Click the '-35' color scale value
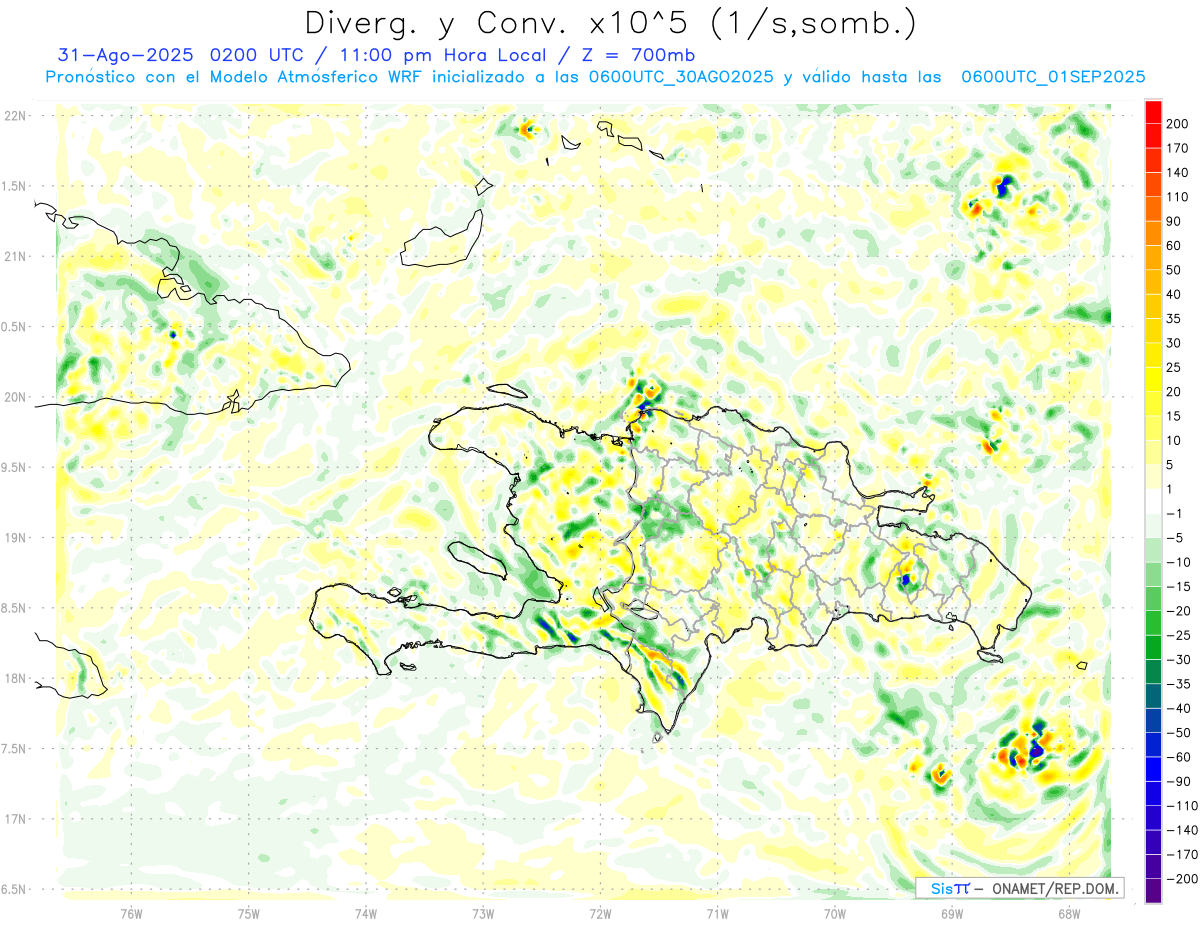 1181,684
